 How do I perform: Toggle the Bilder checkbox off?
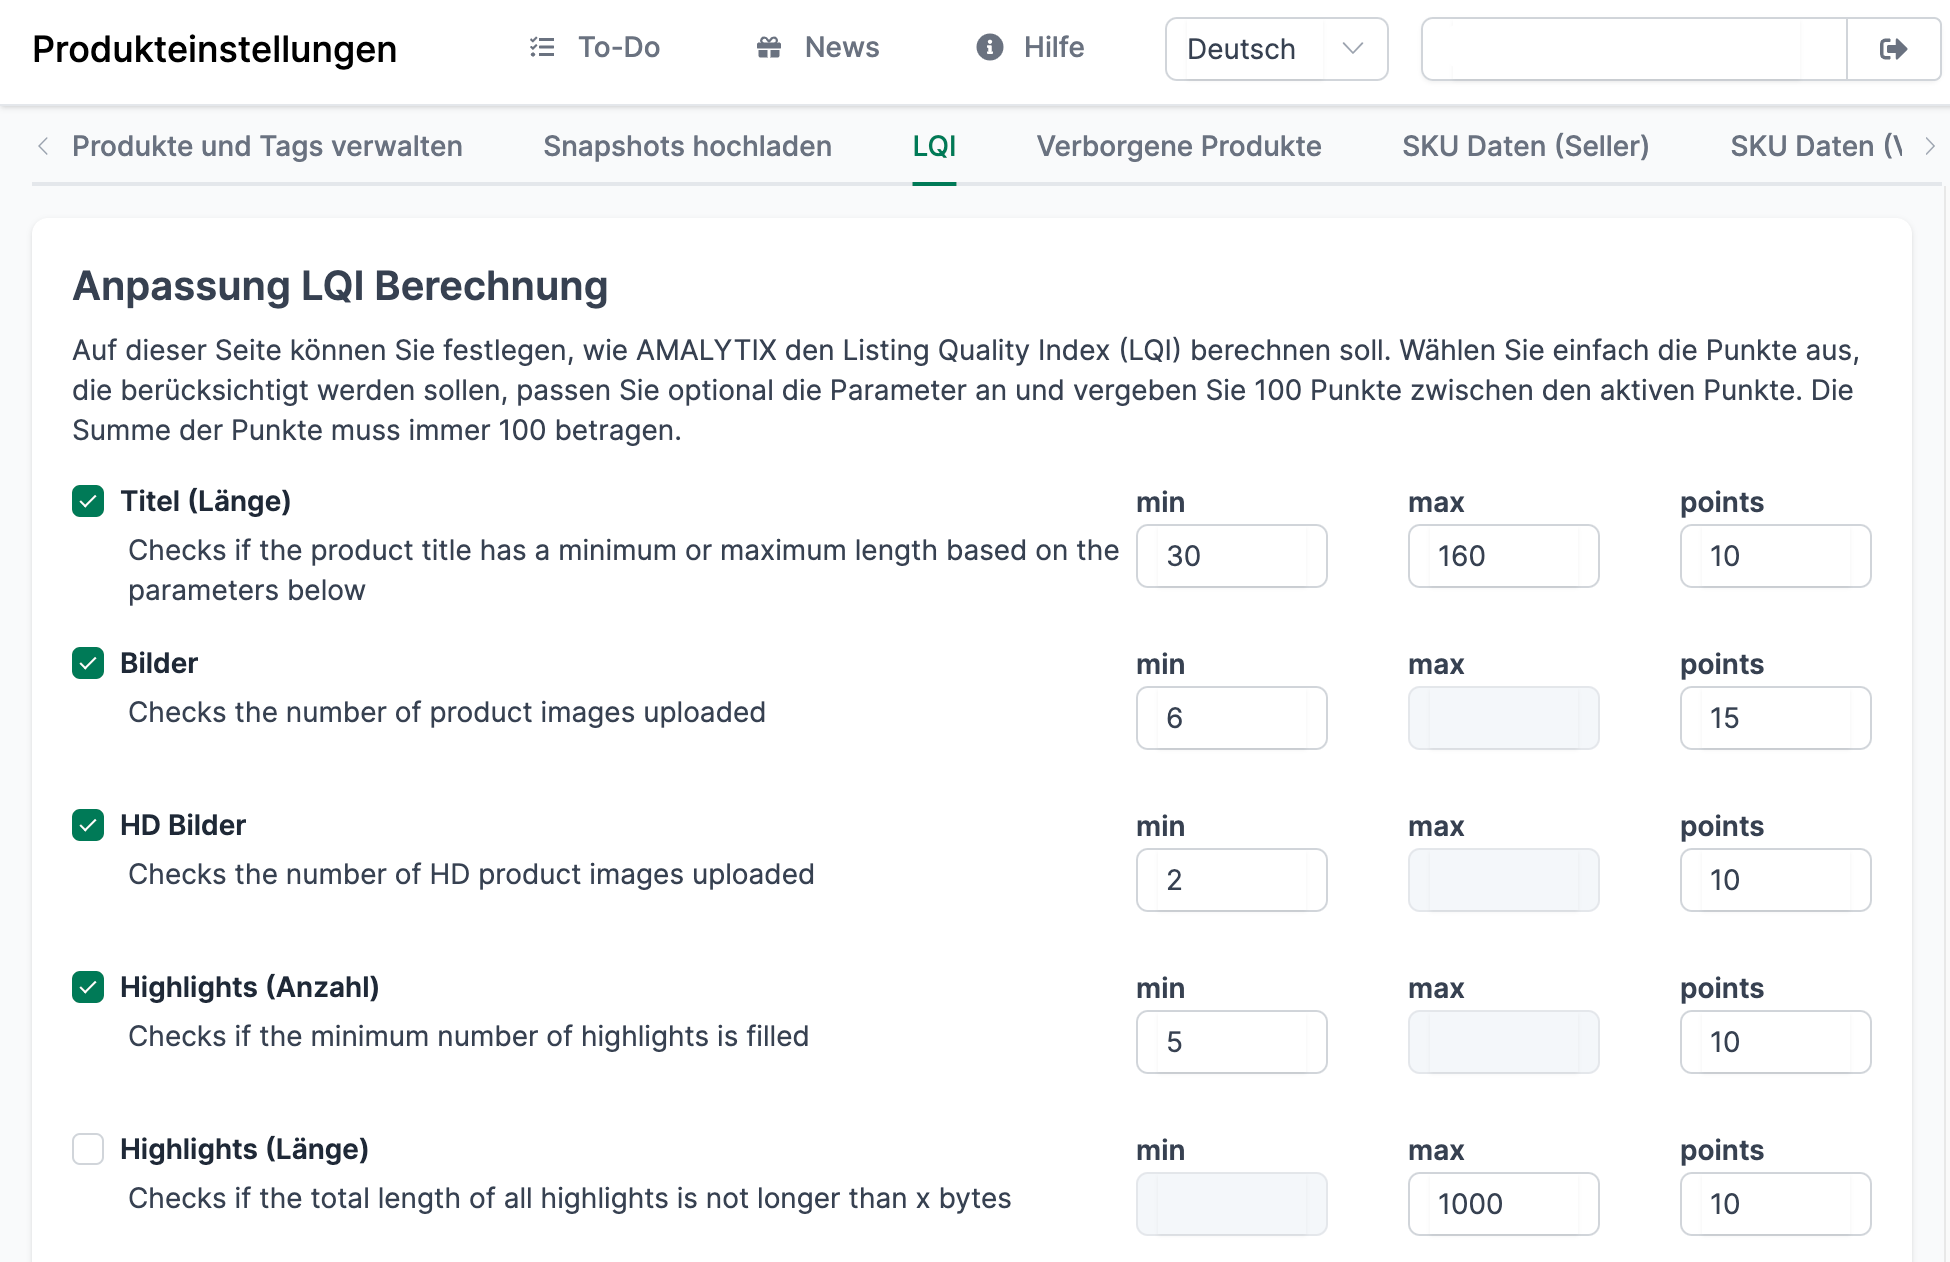pos(88,663)
